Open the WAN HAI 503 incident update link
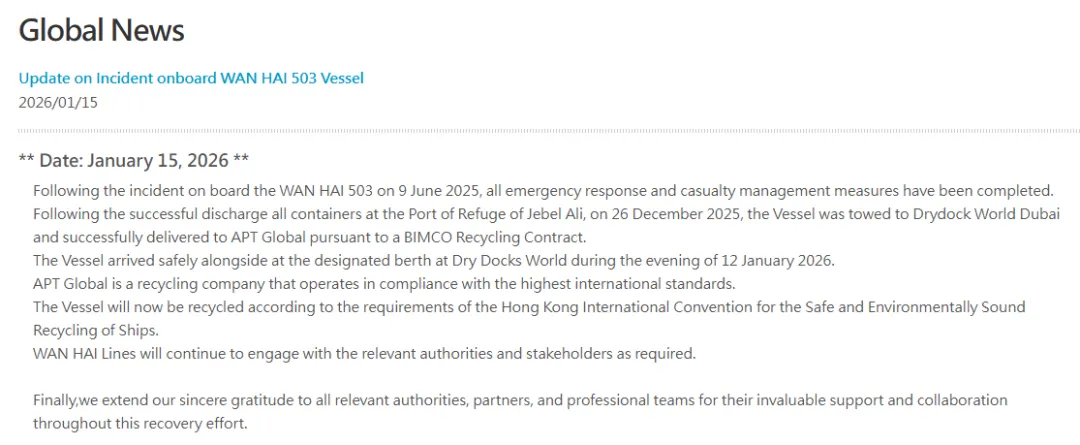The image size is (1080, 445). coord(191,77)
